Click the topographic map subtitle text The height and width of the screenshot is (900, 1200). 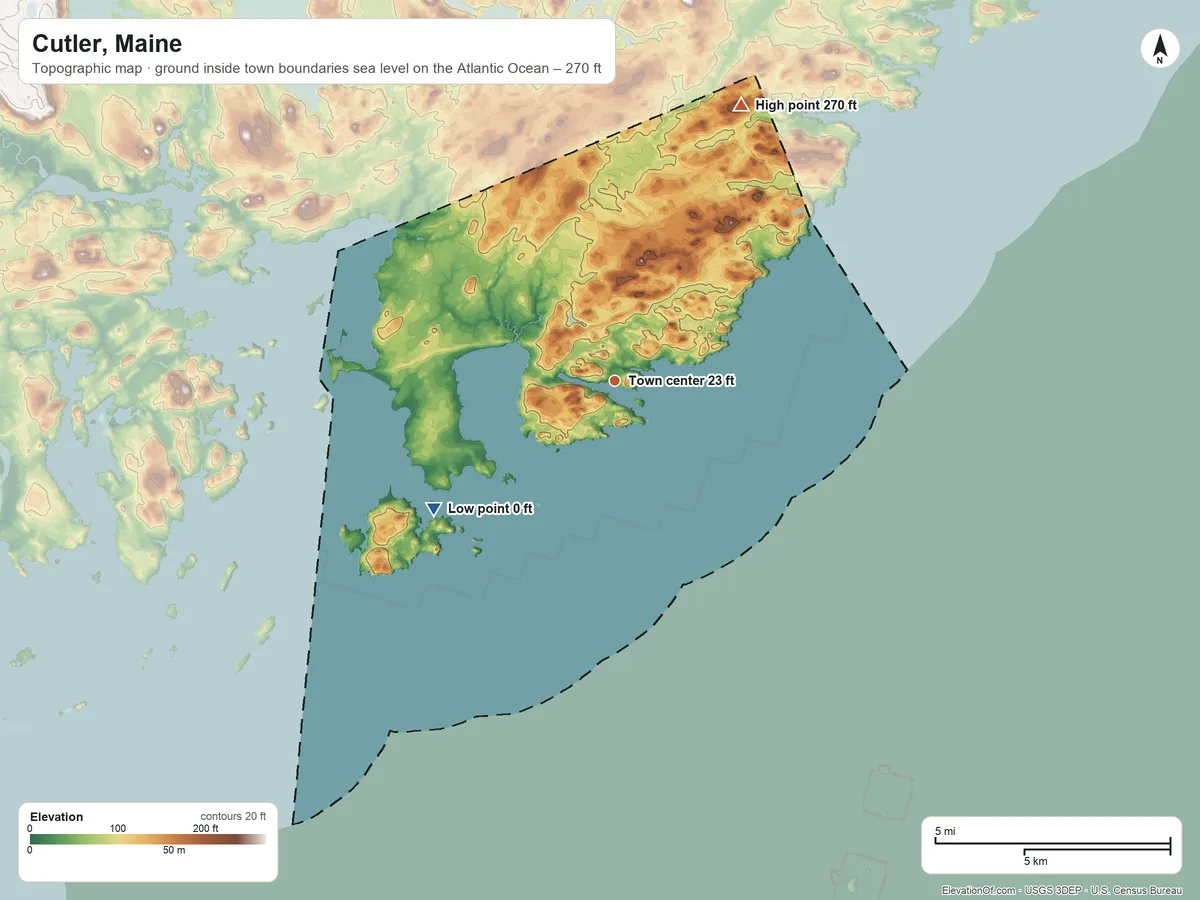[x=316, y=71]
